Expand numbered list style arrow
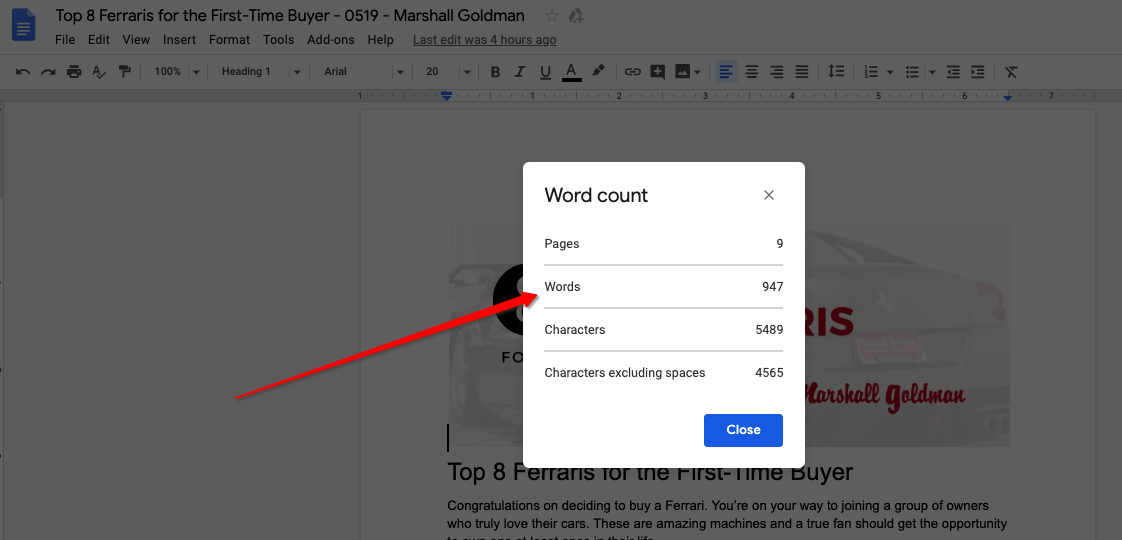 (x=890, y=72)
